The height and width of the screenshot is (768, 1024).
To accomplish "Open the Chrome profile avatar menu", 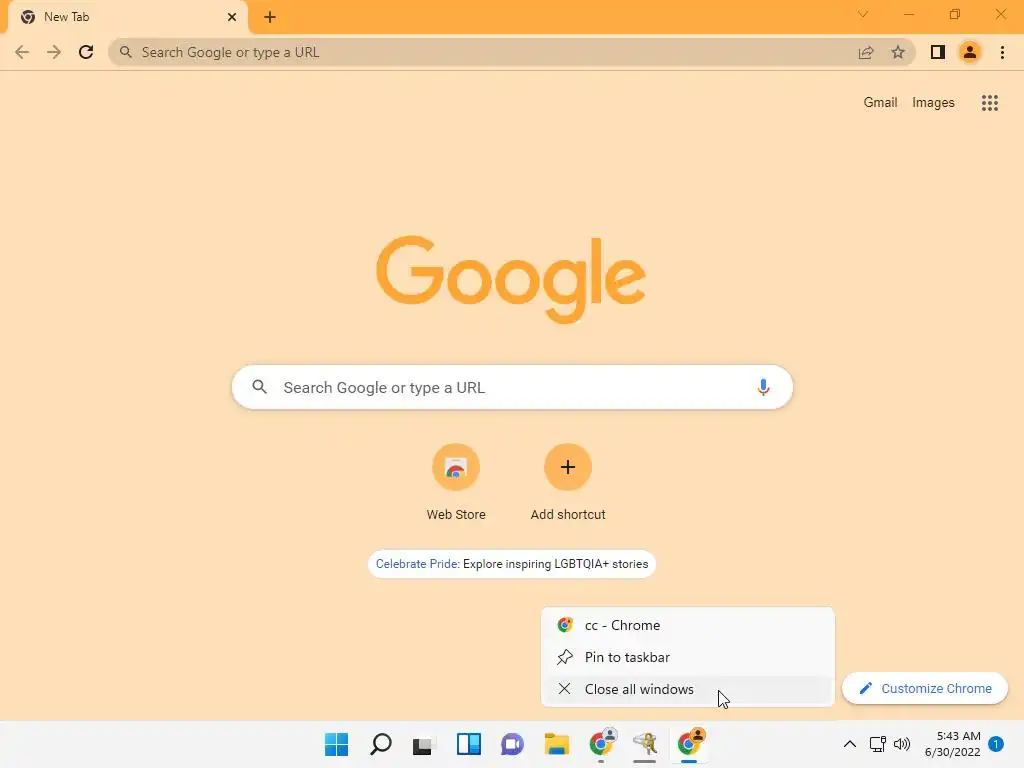I will click(970, 52).
